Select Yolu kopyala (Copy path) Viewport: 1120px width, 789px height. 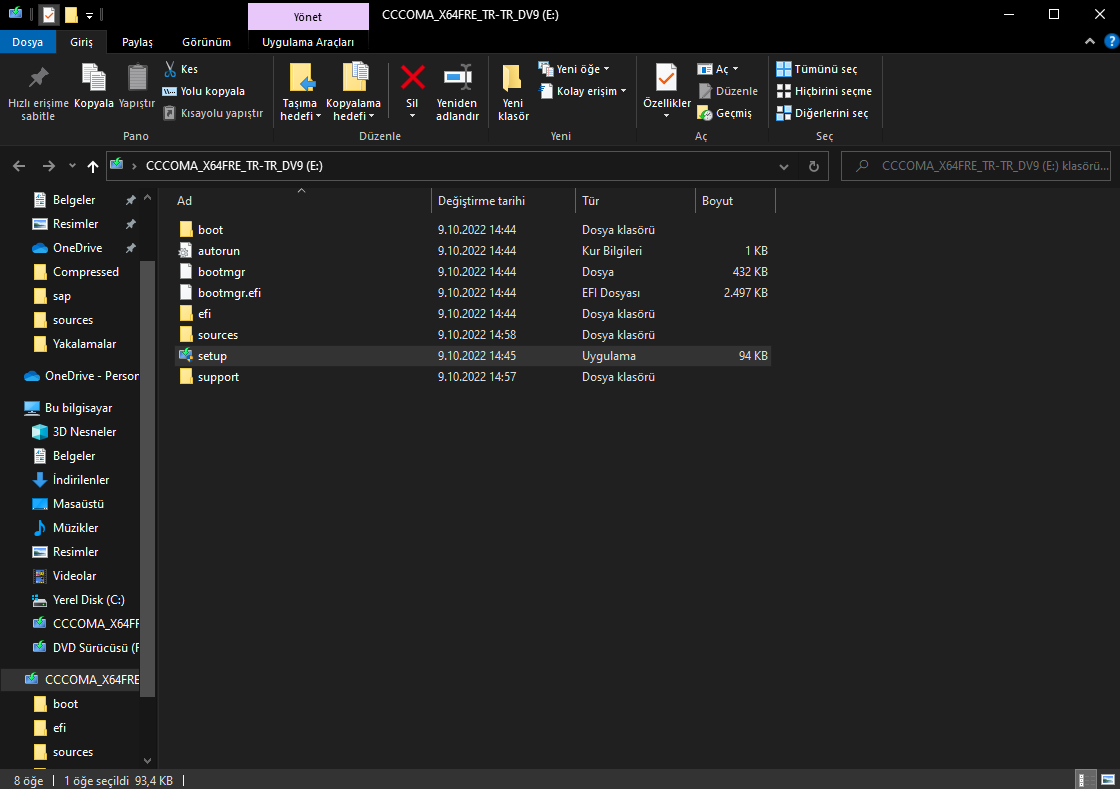click(x=204, y=91)
